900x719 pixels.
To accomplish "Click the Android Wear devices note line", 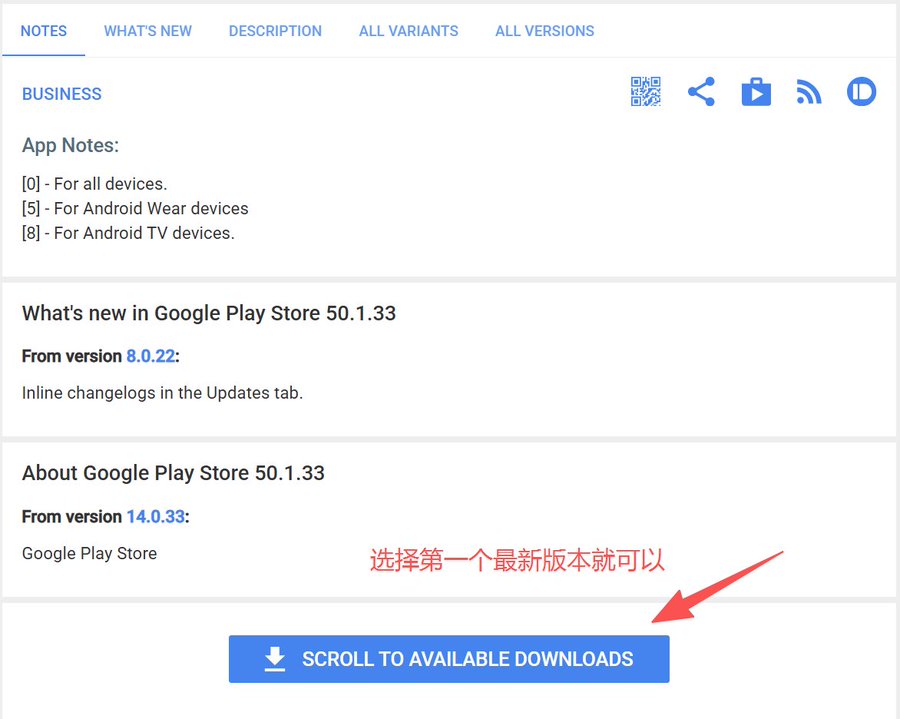I will pyautogui.click(x=135, y=209).
